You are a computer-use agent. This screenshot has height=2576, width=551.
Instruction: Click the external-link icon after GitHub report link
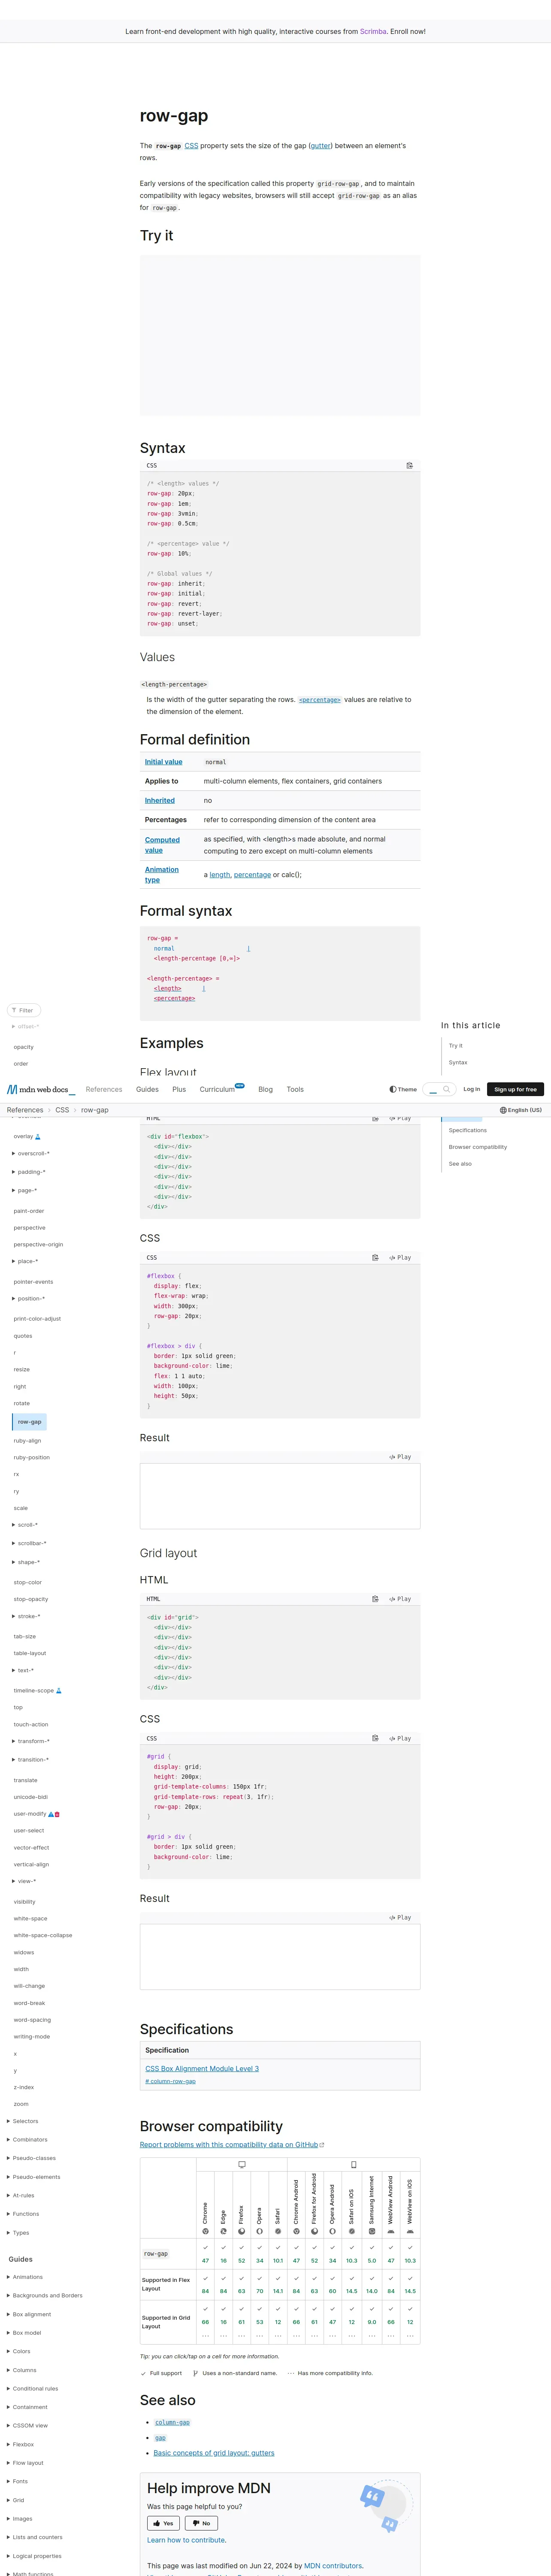click(x=322, y=2144)
